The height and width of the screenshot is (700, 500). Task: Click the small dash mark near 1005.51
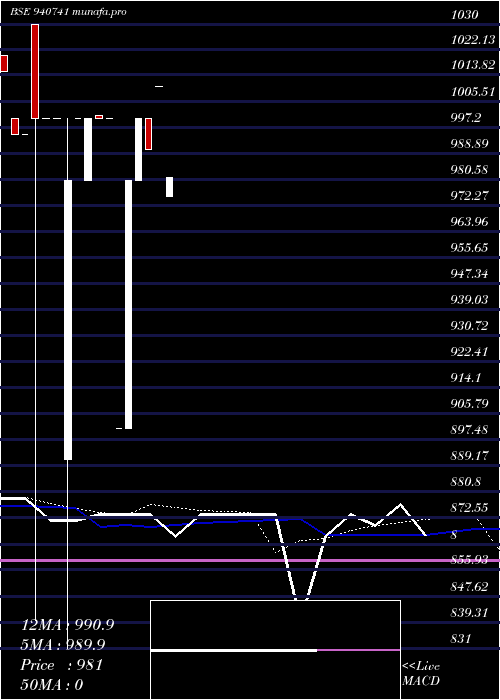point(159,86)
